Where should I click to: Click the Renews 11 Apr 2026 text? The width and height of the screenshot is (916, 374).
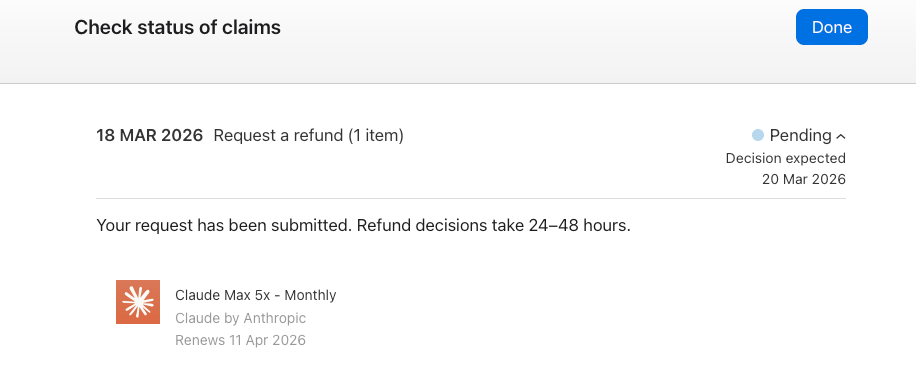click(x=240, y=340)
